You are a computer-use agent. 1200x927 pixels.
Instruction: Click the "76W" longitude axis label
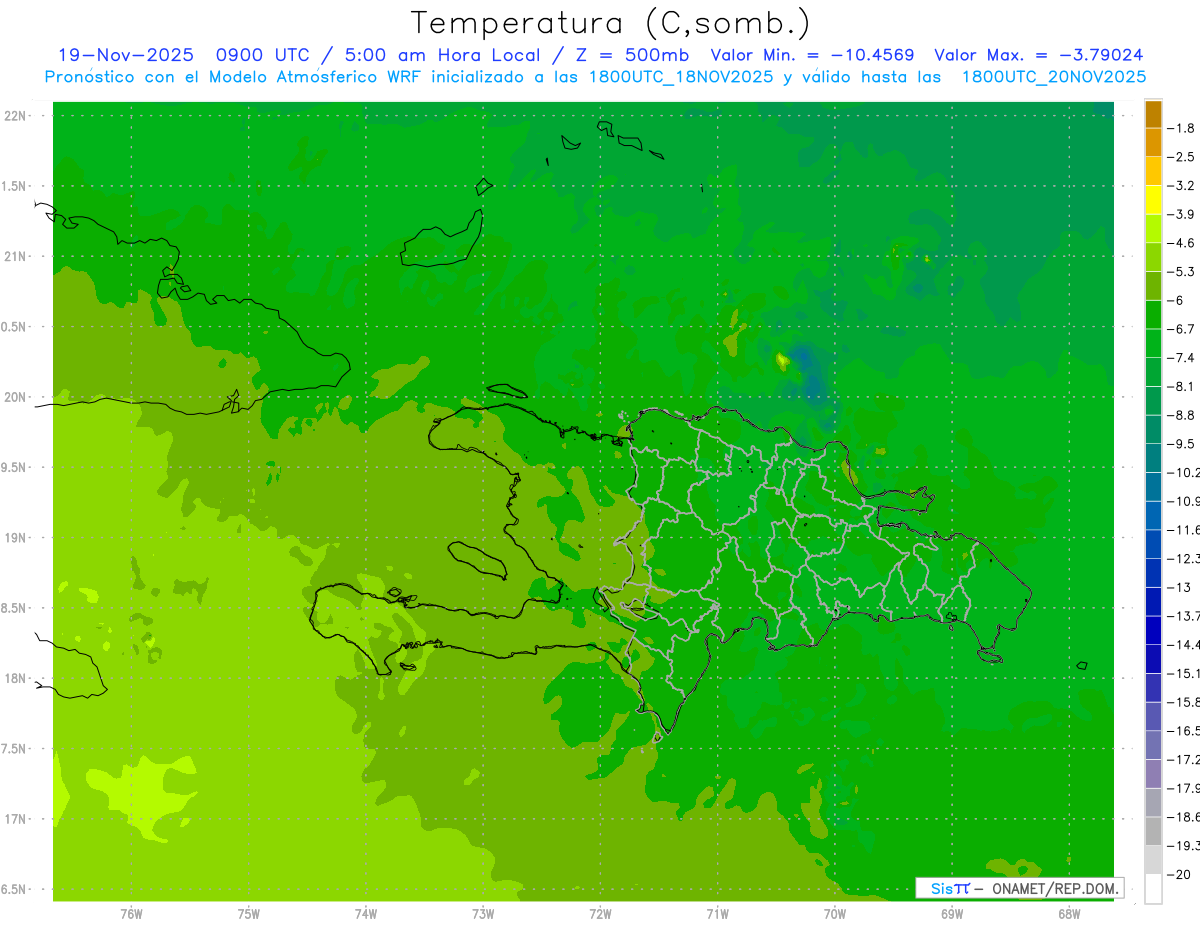(131, 914)
